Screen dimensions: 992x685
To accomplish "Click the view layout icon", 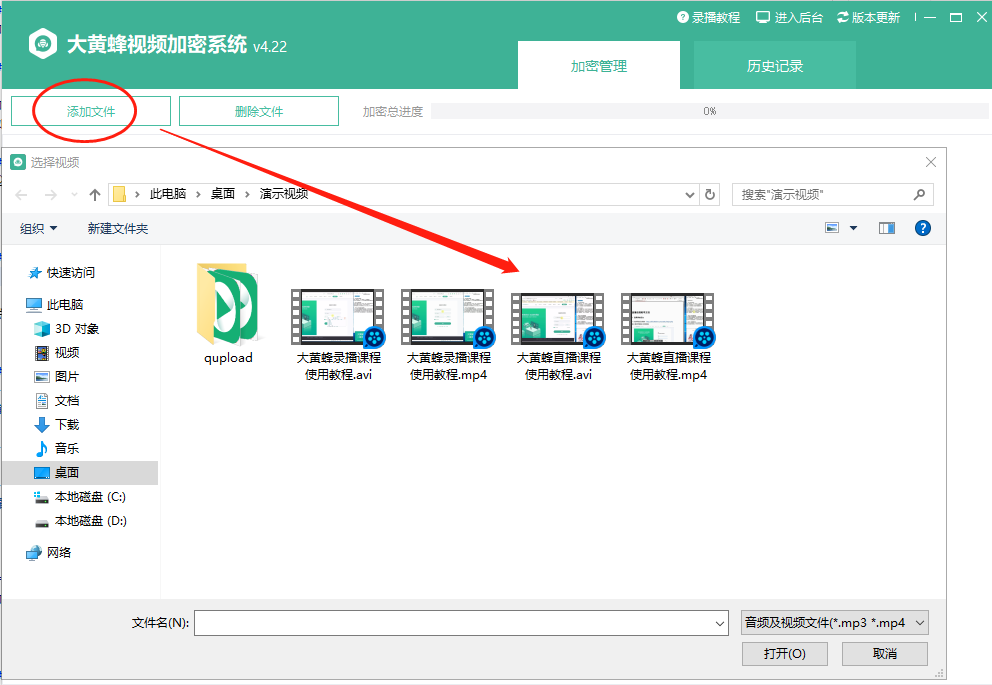I will pyautogui.click(x=832, y=228).
